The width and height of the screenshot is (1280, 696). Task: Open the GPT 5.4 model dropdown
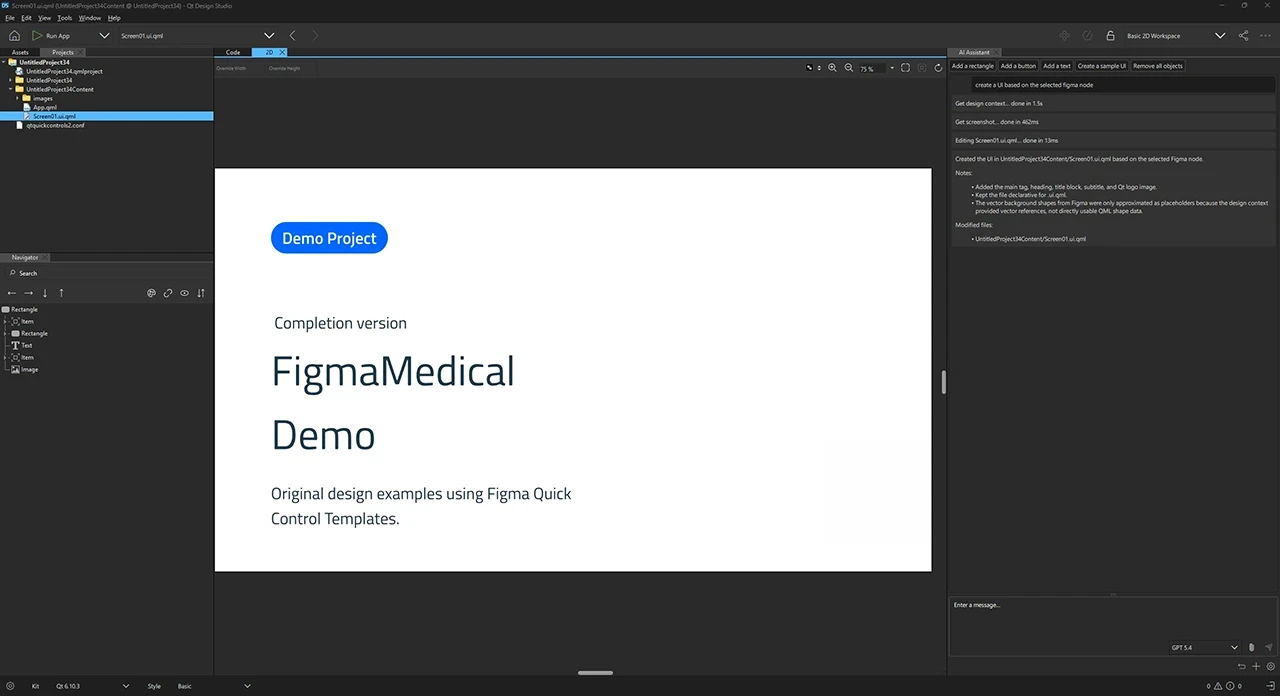point(1234,648)
